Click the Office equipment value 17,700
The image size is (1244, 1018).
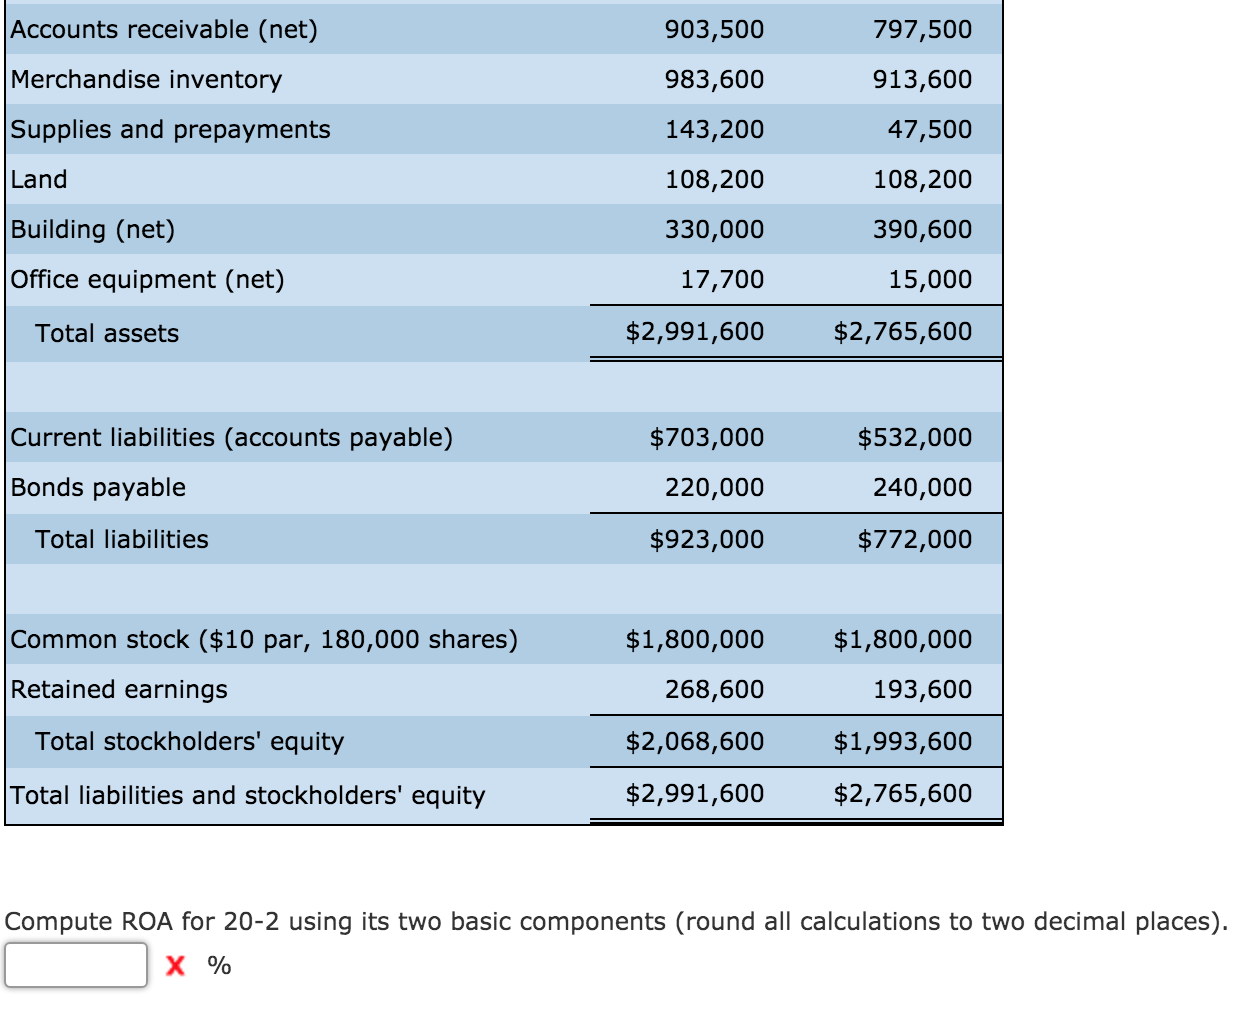[x=722, y=279]
